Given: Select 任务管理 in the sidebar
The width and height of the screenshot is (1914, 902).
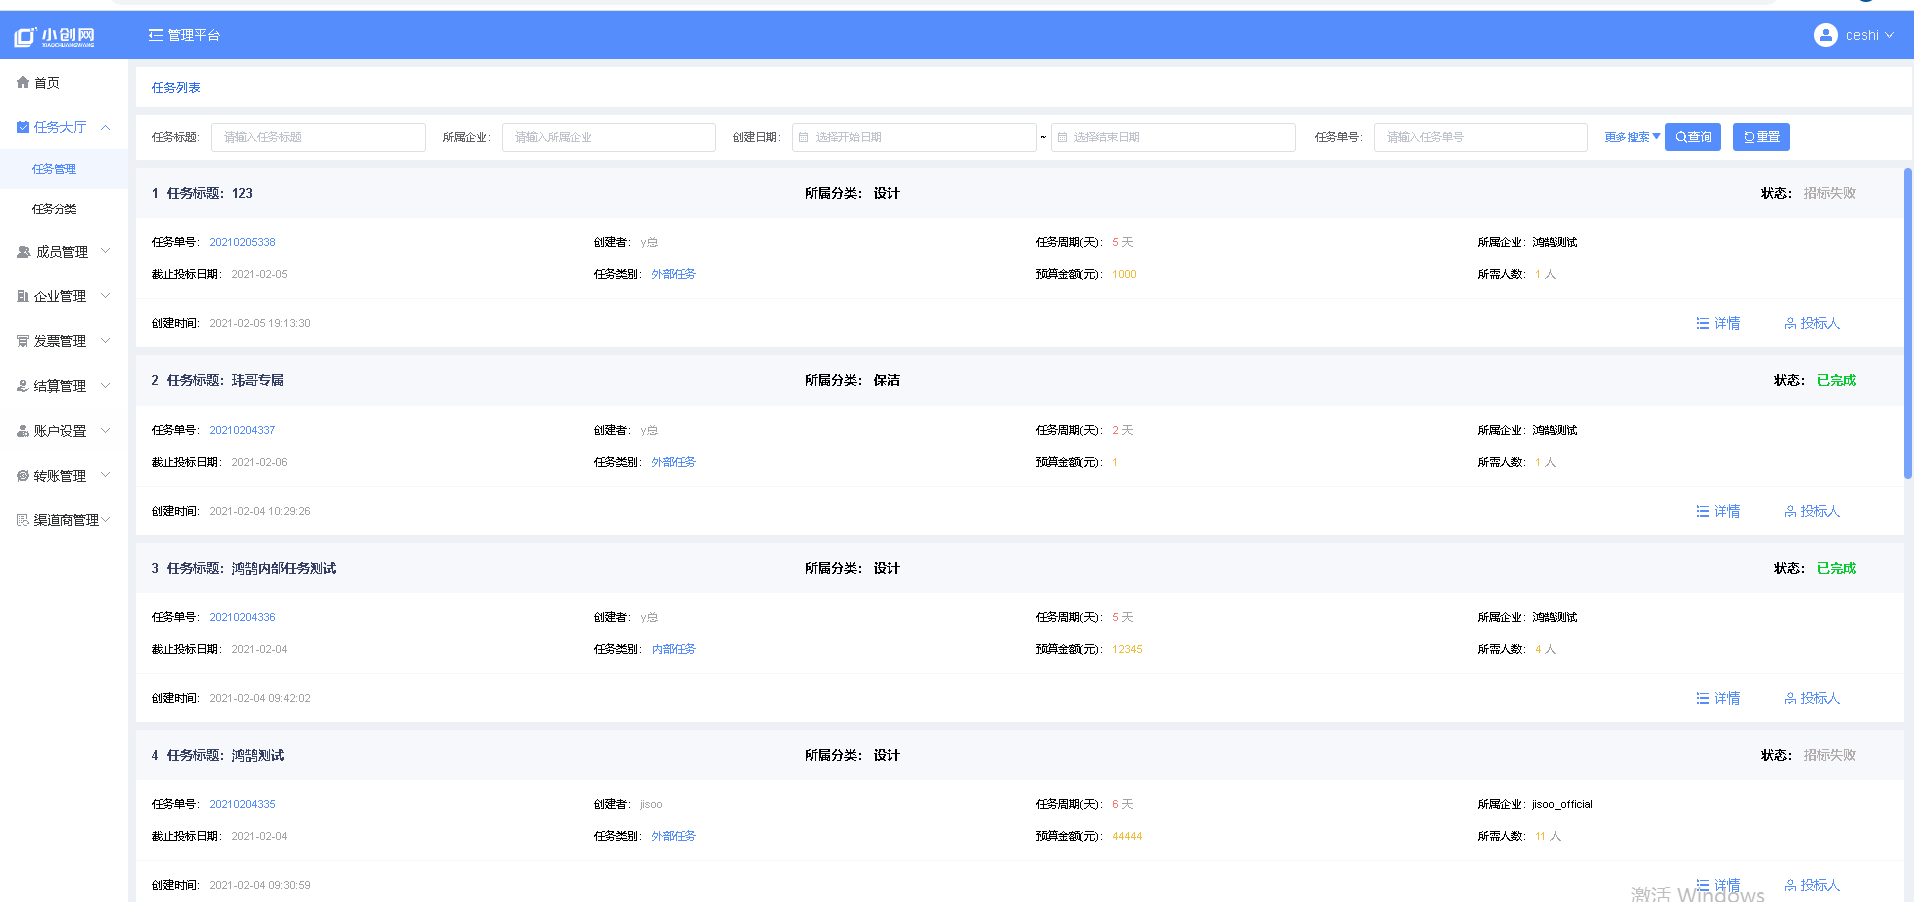Looking at the screenshot, I should (x=54, y=169).
